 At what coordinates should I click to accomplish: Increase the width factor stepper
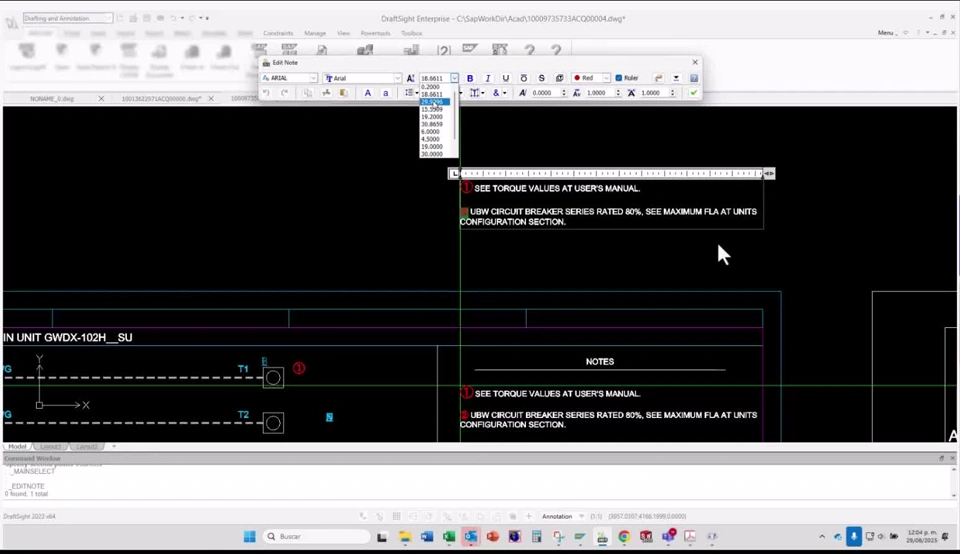click(x=672, y=91)
